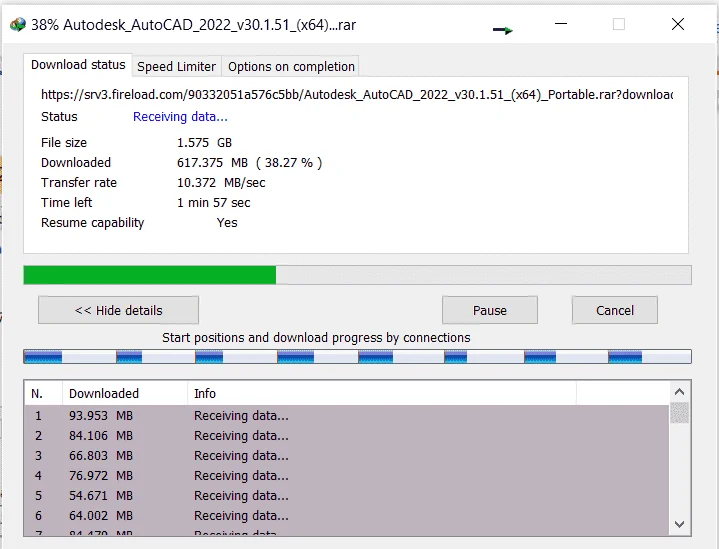The image size is (719, 549).
Task: Cancel the download
Action: pos(615,311)
